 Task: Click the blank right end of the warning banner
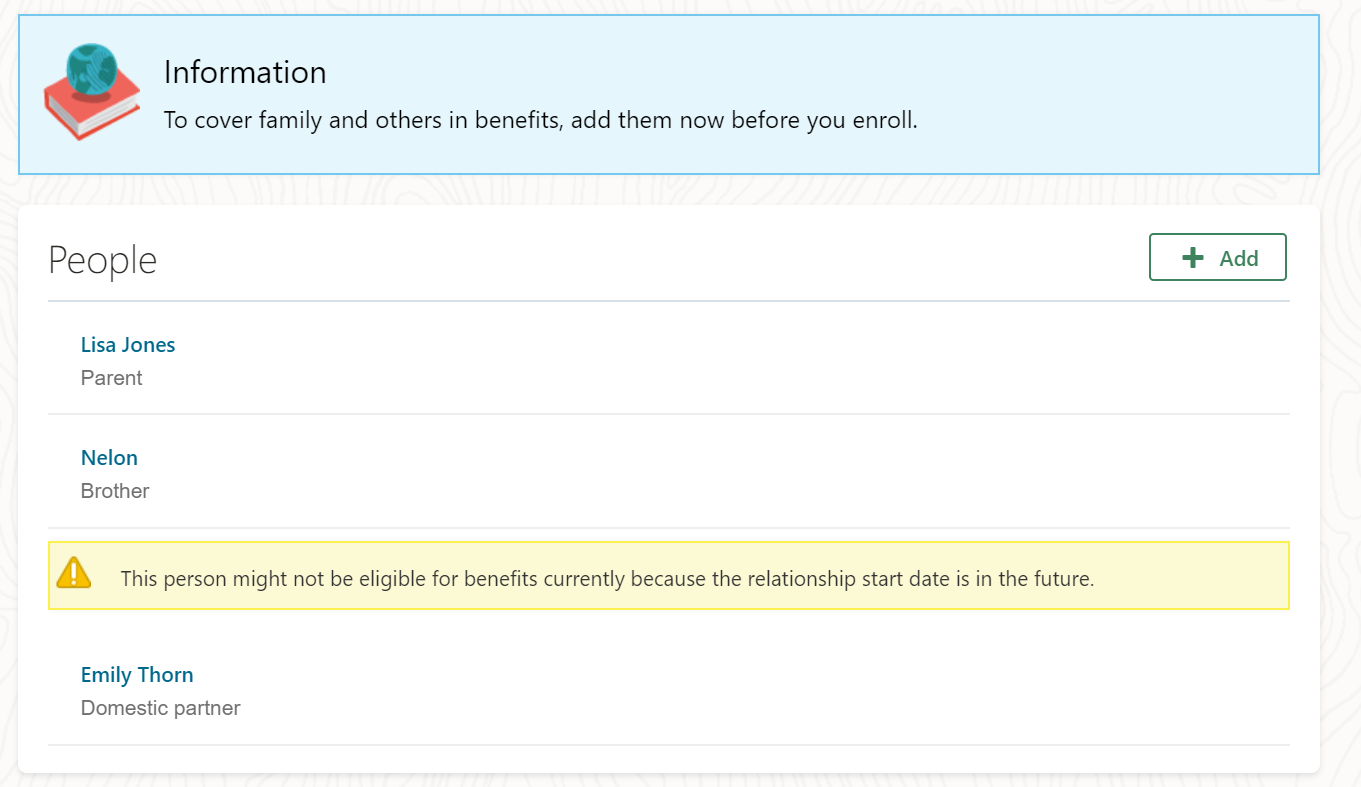click(1200, 577)
